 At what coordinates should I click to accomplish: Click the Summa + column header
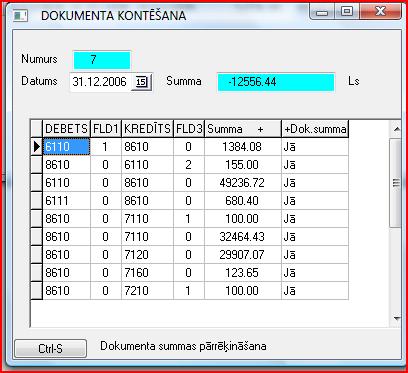(243, 129)
